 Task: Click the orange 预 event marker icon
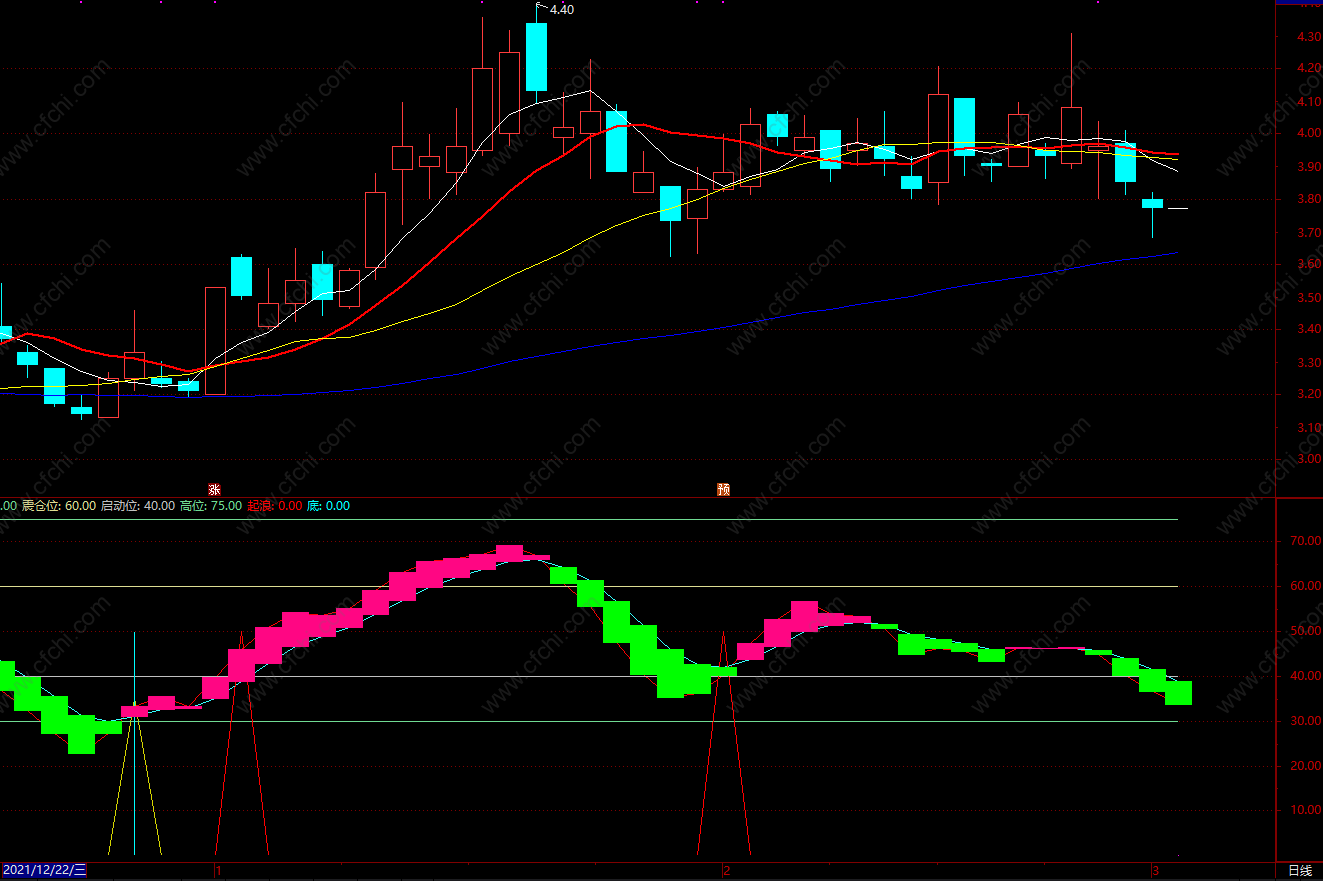(x=724, y=490)
